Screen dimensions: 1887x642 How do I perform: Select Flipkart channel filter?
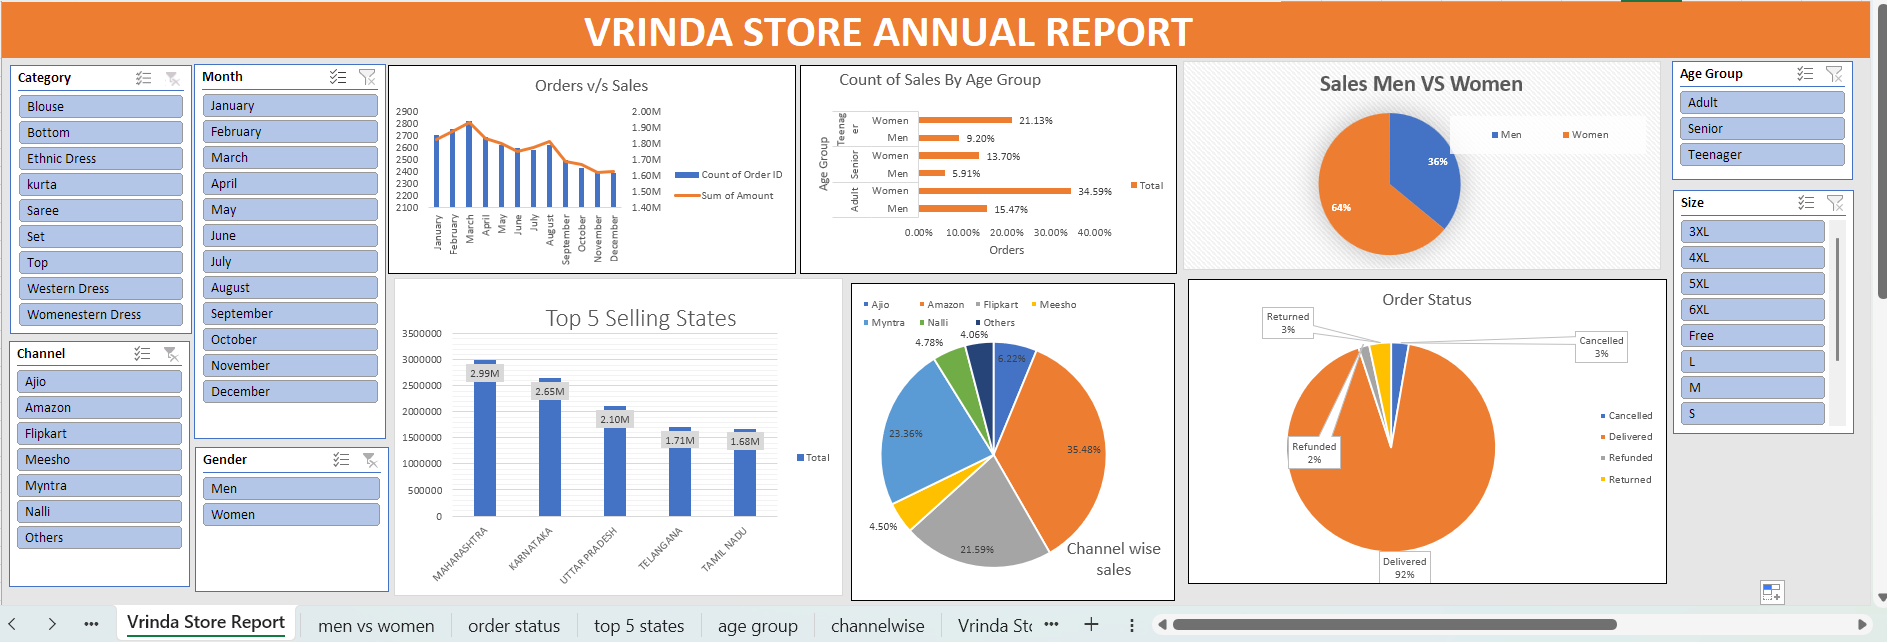click(x=99, y=434)
